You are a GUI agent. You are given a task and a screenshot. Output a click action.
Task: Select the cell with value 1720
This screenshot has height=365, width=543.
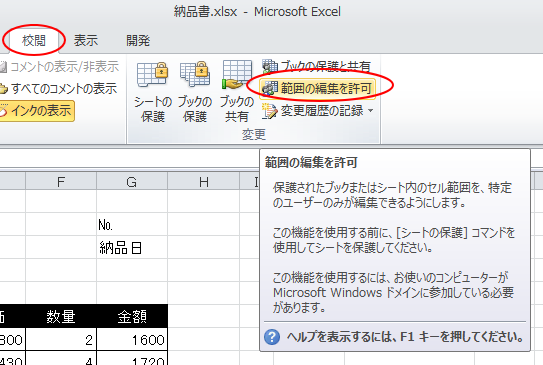click(x=132, y=358)
